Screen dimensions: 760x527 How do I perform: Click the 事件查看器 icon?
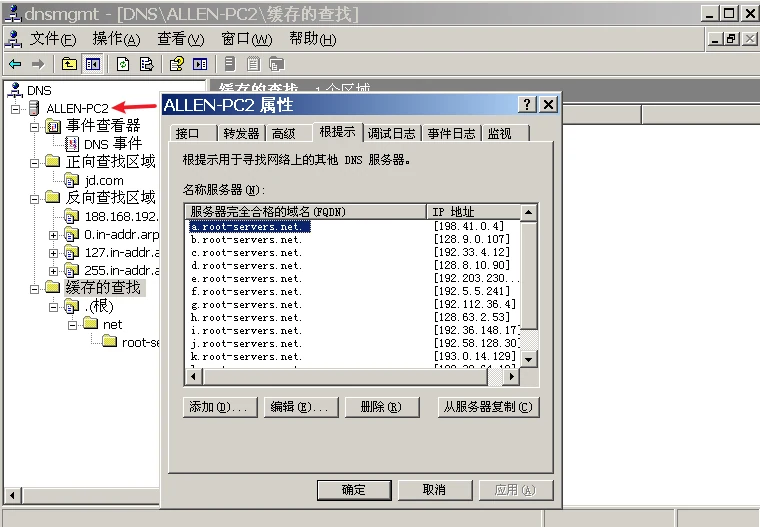pyautogui.click(x=53, y=126)
